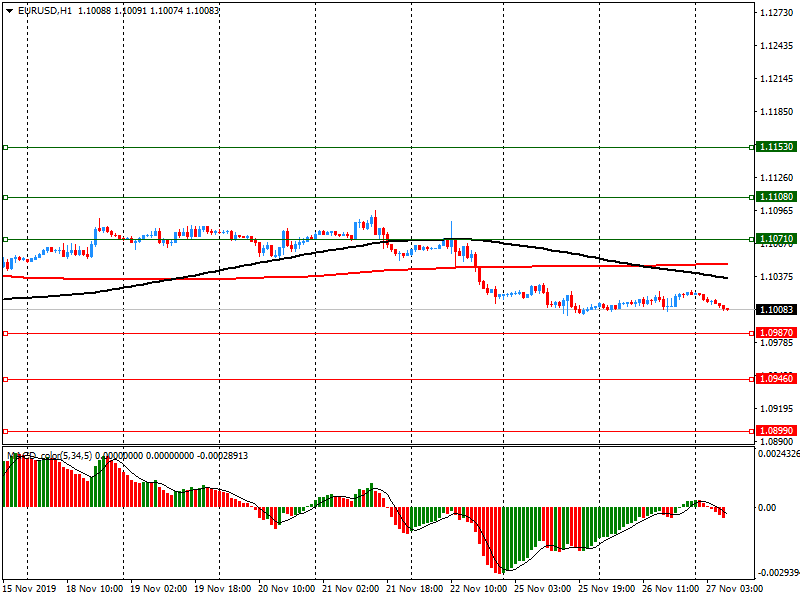The image size is (800, 600).
Task: Click the green 1.10710 price level tag
Action: pos(776,240)
